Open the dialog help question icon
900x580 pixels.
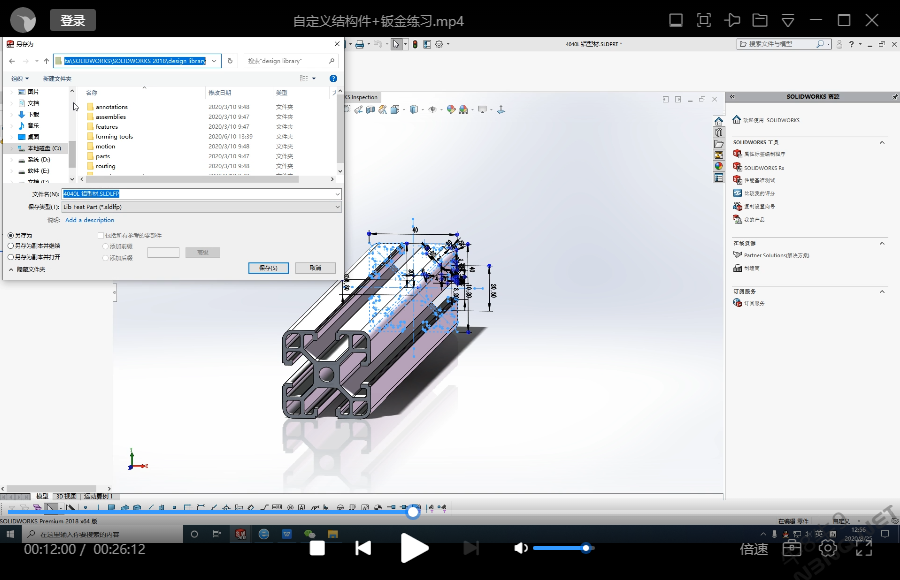click(x=333, y=78)
